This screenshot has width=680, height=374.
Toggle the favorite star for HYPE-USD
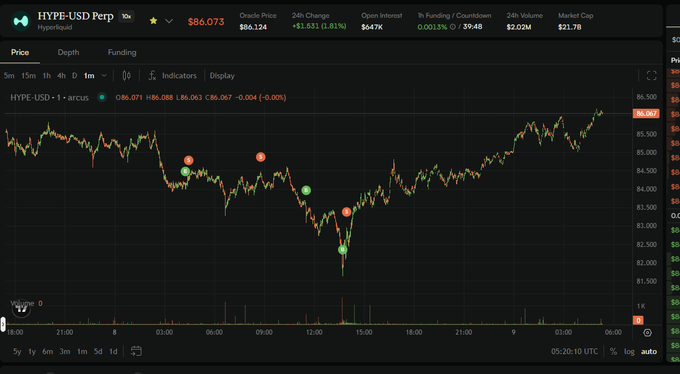click(x=154, y=21)
